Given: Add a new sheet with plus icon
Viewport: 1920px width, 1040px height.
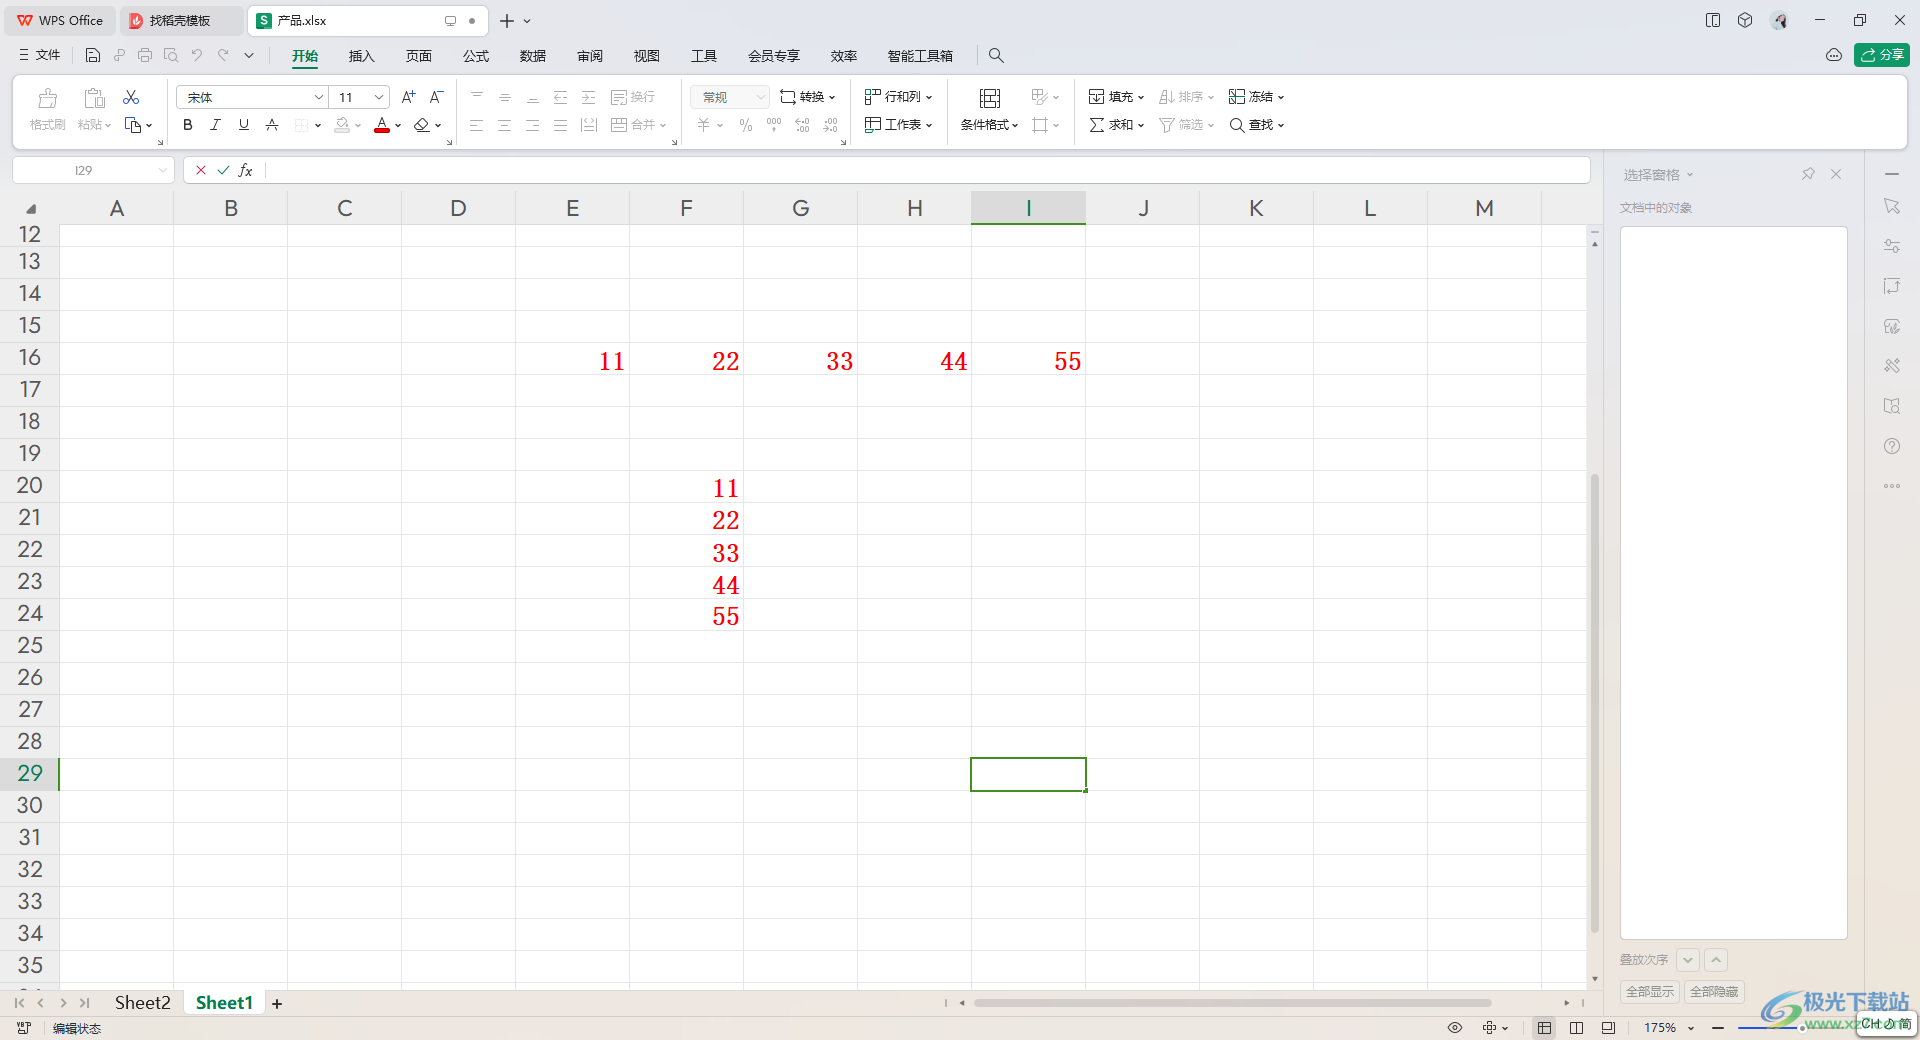Looking at the screenshot, I should pos(277,1003).
